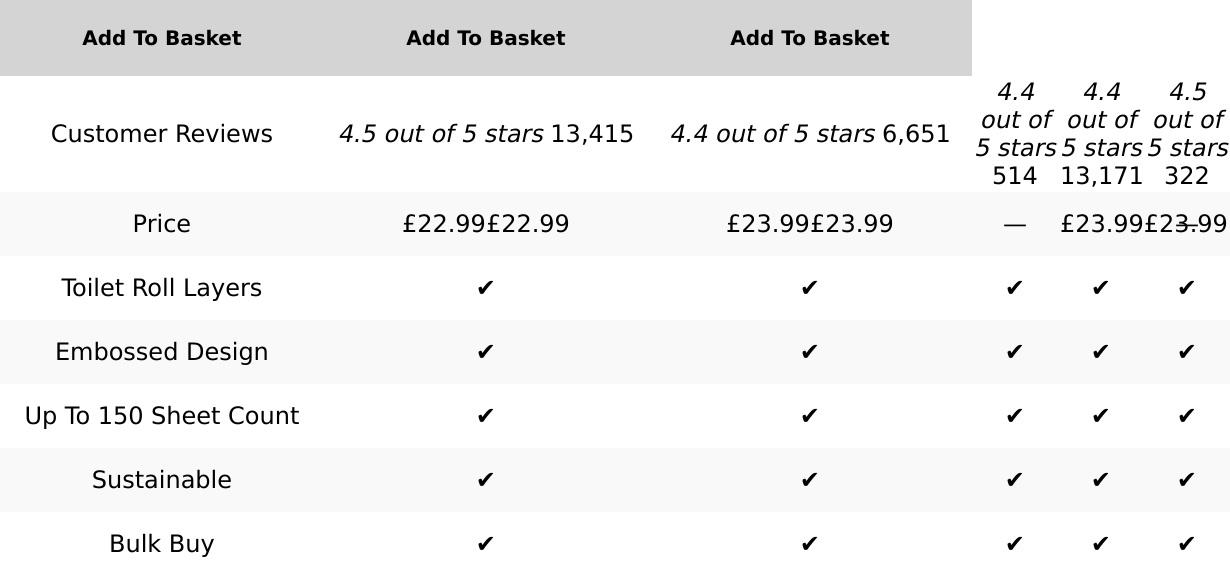
Task: Open the 6,651 customer reviews rating
Action: point(809,134)
